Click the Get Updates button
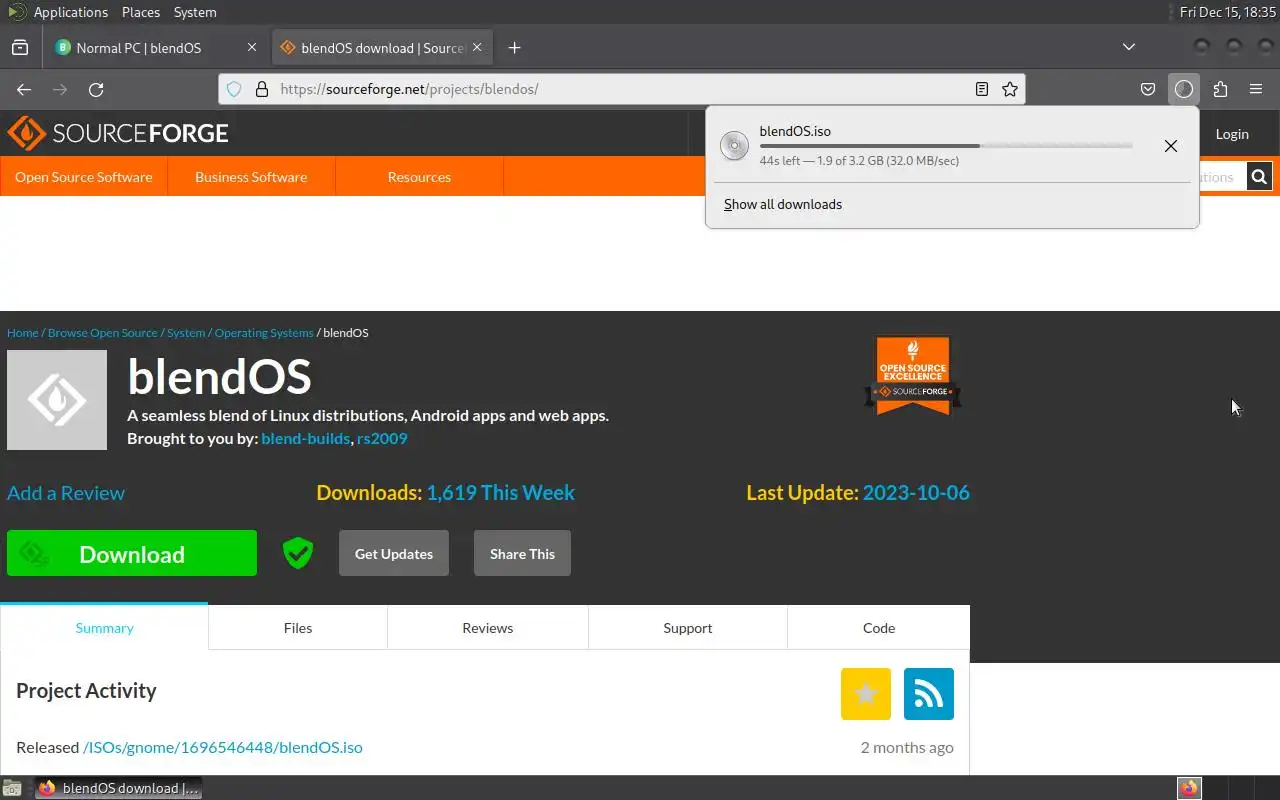Image resolution: width=1280 pixels, height=800 pixels. (x=394, y=553)
